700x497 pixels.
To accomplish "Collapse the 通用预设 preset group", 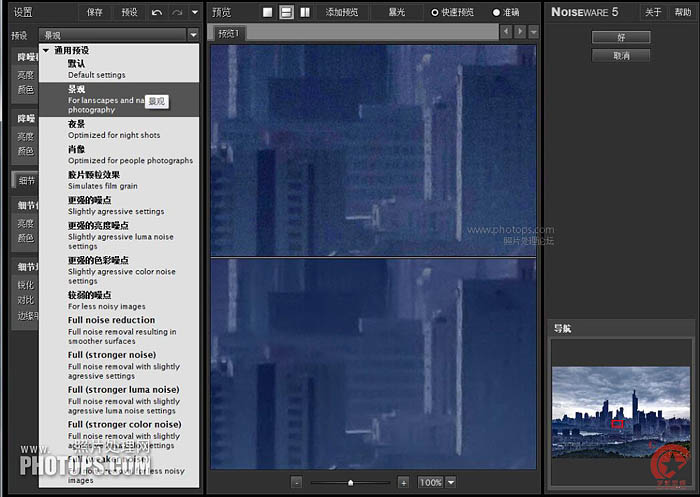I will (x=45, y=50).
